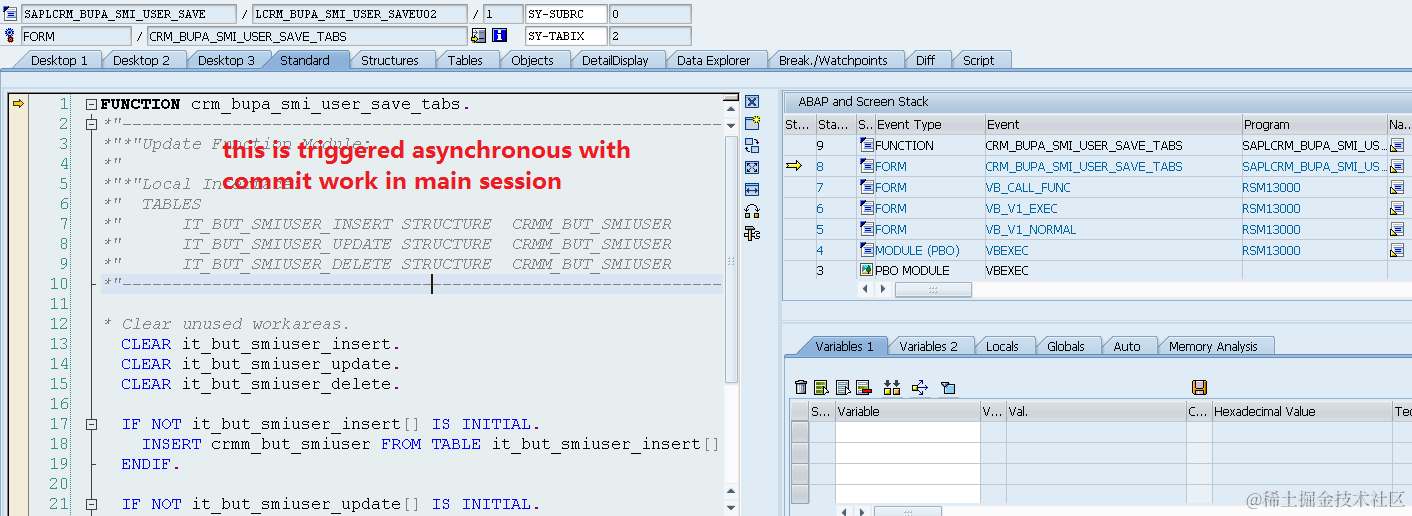Click the new tool icon with yellow star
This screenshot has height=516, width=1412.
click(x=752, y=123)
